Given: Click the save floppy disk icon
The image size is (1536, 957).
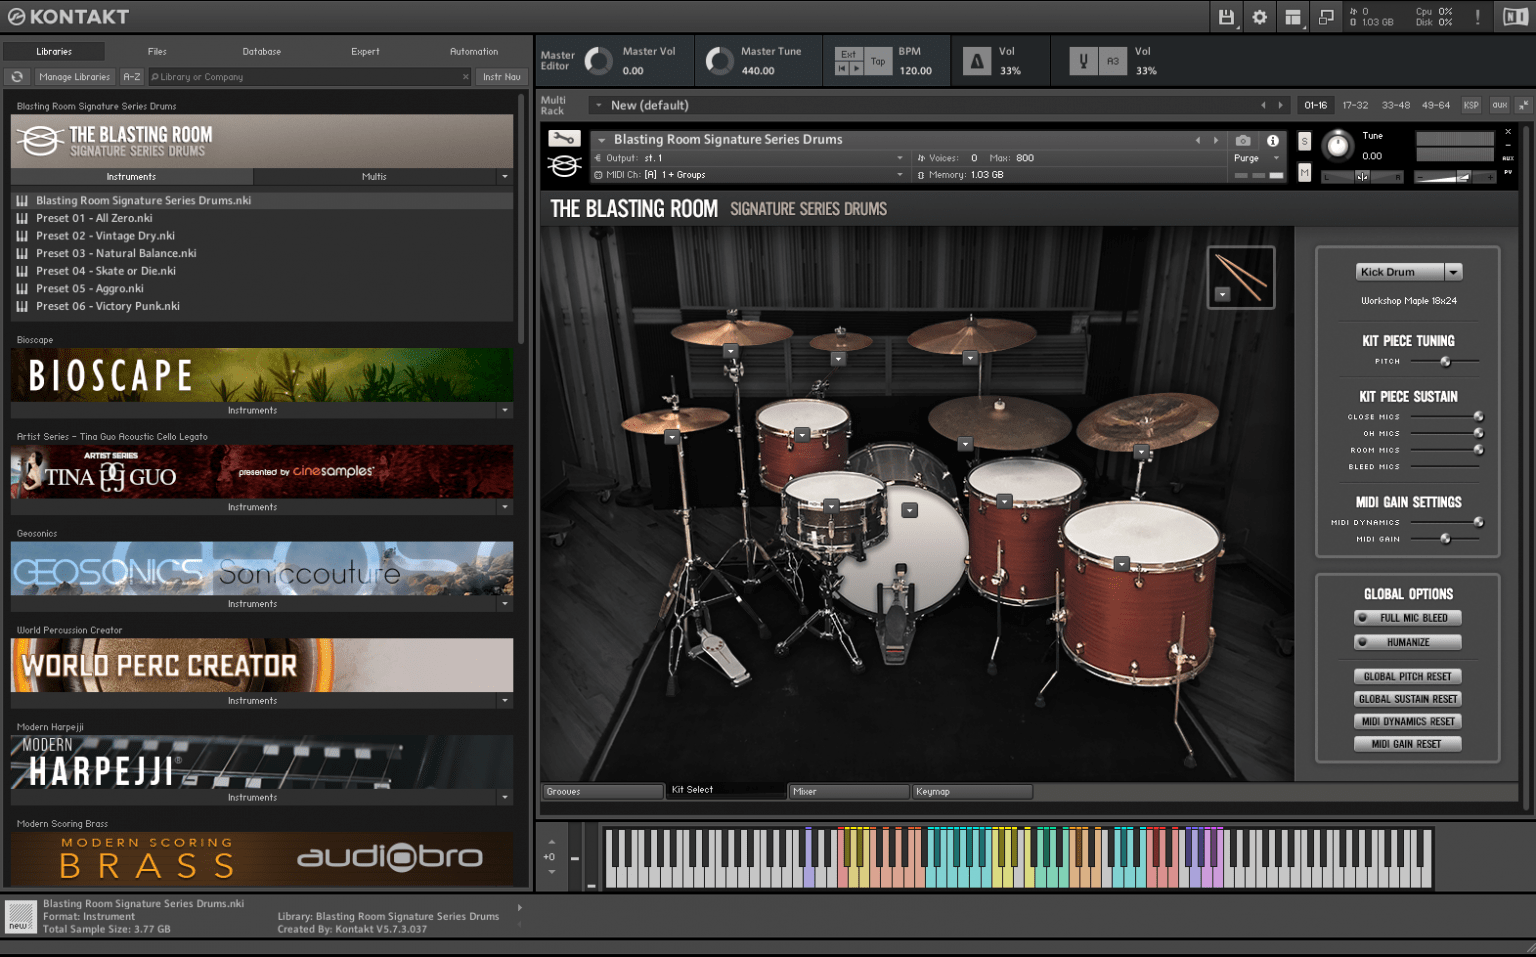Looking at the screenshot, I should [1226, 17].
